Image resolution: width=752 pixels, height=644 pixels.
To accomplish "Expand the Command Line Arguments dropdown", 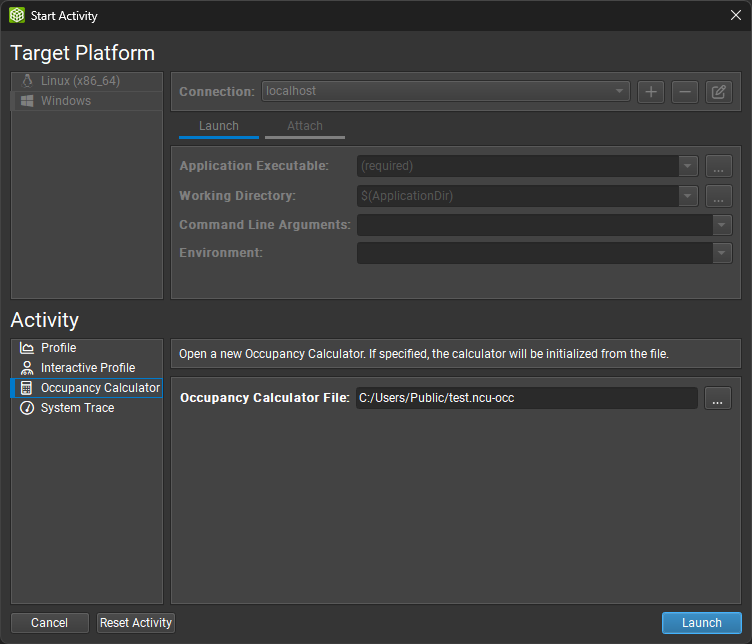I will coord(722,225).
